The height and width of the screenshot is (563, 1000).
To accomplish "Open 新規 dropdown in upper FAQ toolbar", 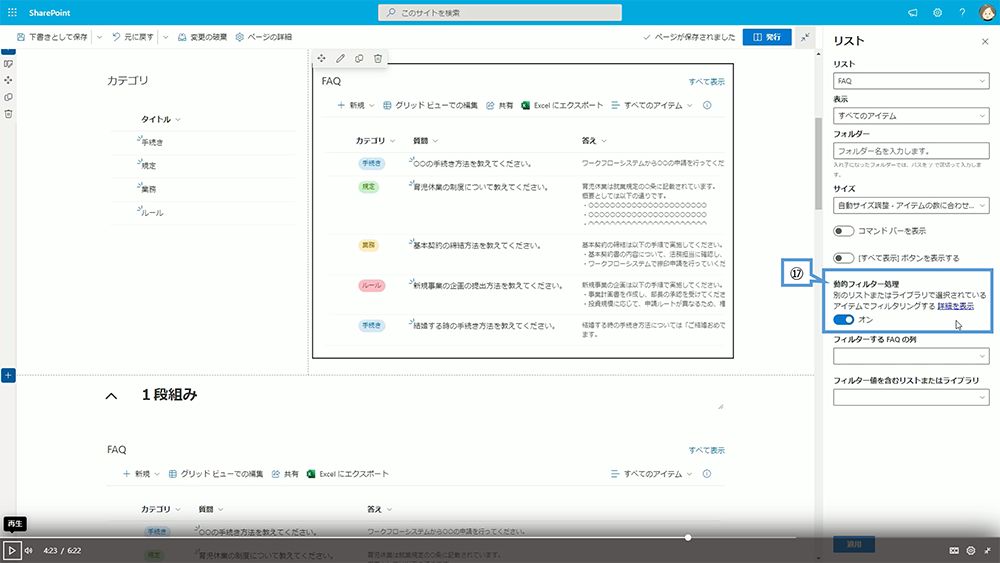I will coord(355,105).
